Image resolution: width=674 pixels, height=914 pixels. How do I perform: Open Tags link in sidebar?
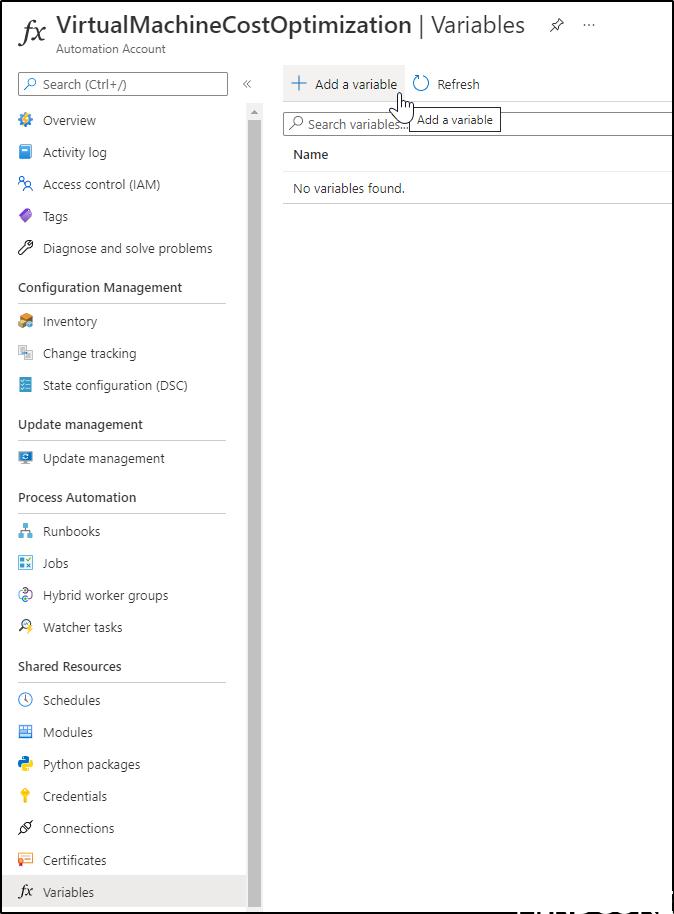(x=55, y=217)
